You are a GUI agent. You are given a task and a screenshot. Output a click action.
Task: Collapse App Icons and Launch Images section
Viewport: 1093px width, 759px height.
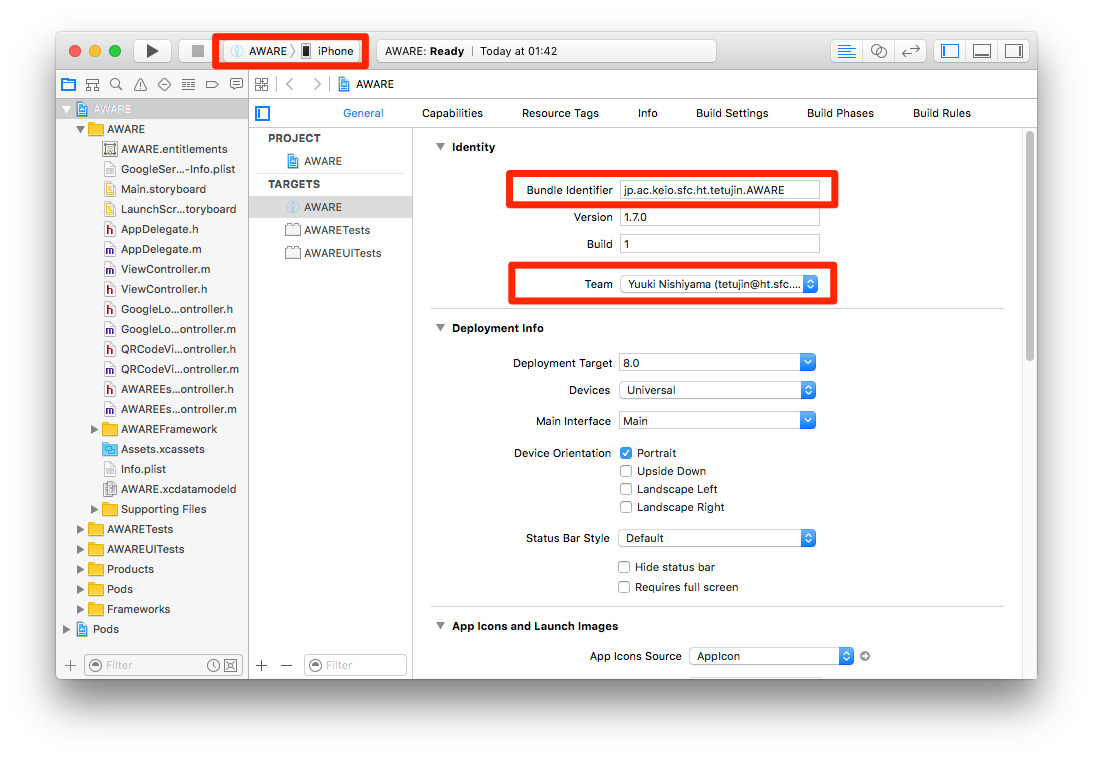(441, 625)
